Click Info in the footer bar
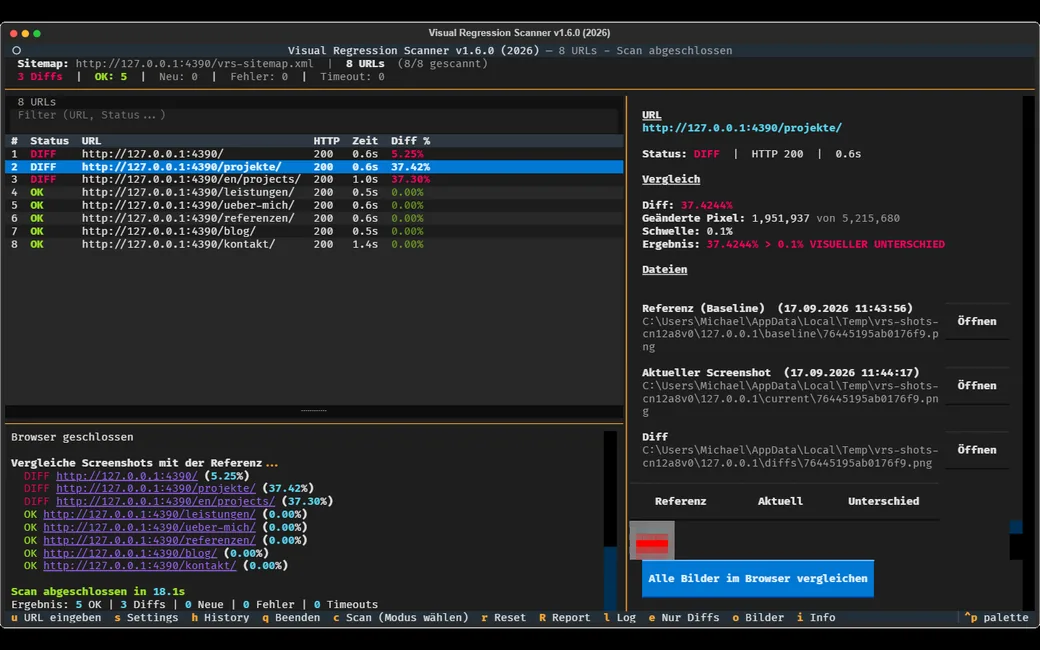 pos(816,618)
